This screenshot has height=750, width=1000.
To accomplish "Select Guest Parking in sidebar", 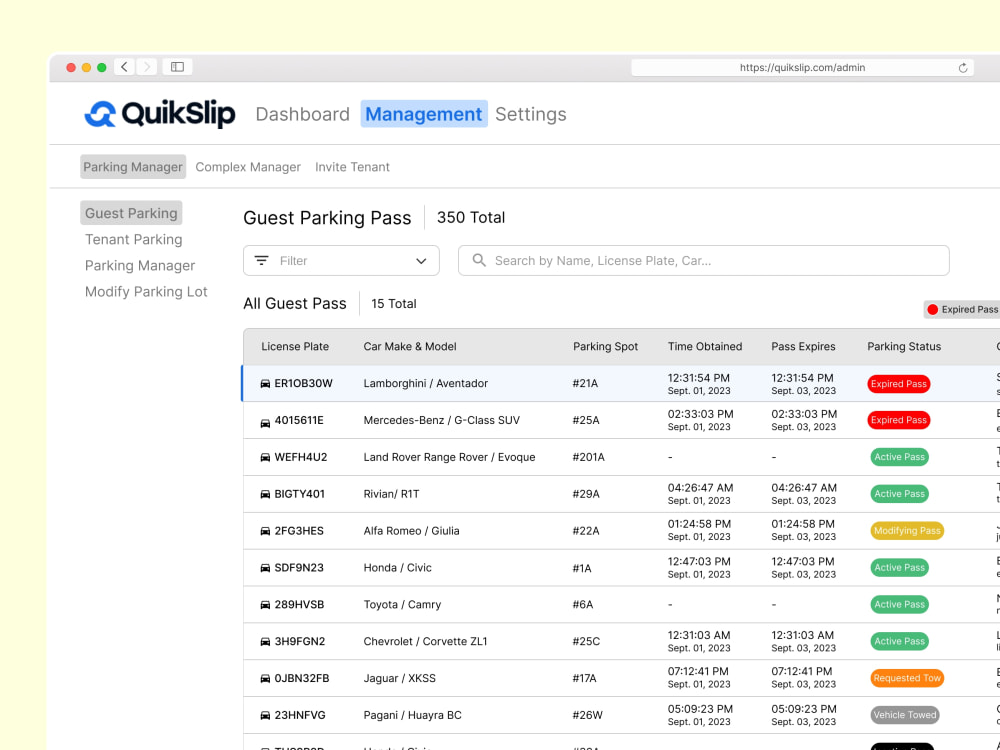I will pos(131,213).
